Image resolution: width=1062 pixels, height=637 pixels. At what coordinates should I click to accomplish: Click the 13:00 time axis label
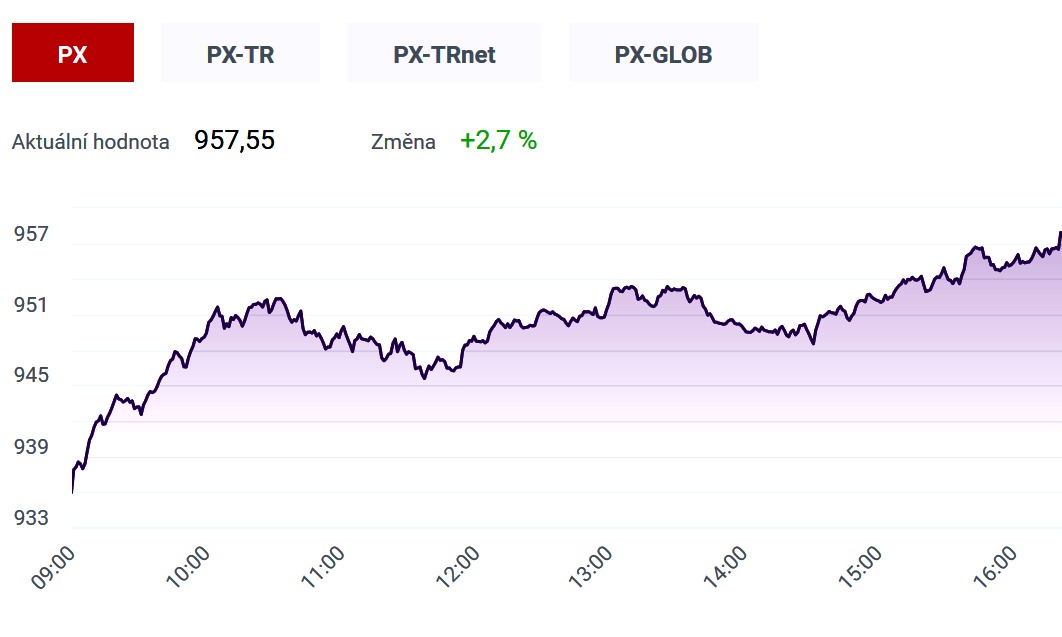point(591,567)
